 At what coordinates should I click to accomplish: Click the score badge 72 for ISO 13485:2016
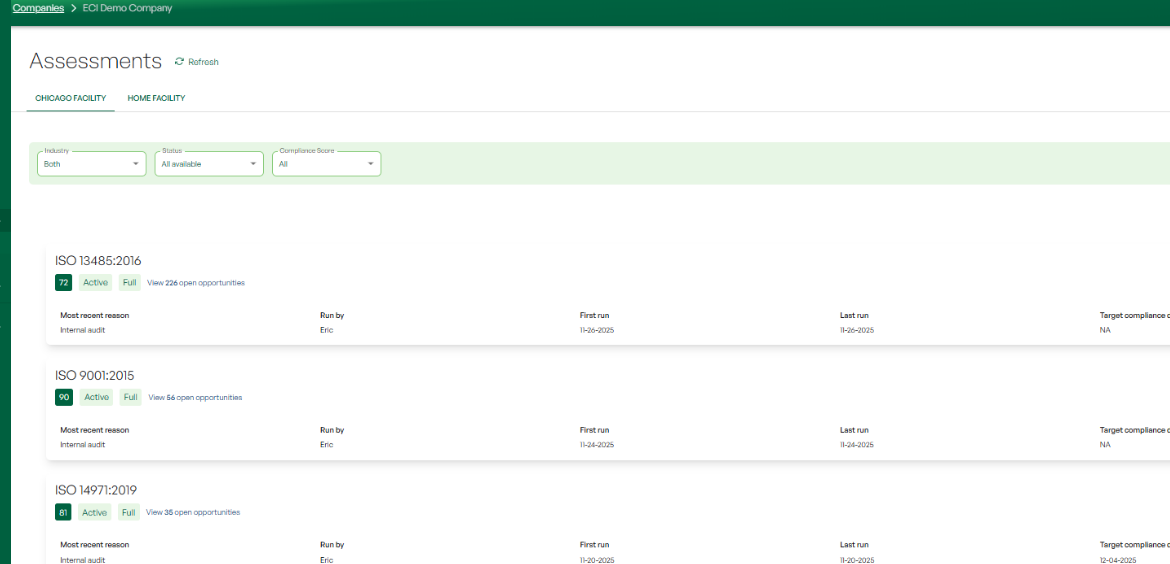click(x=63, y=283)
